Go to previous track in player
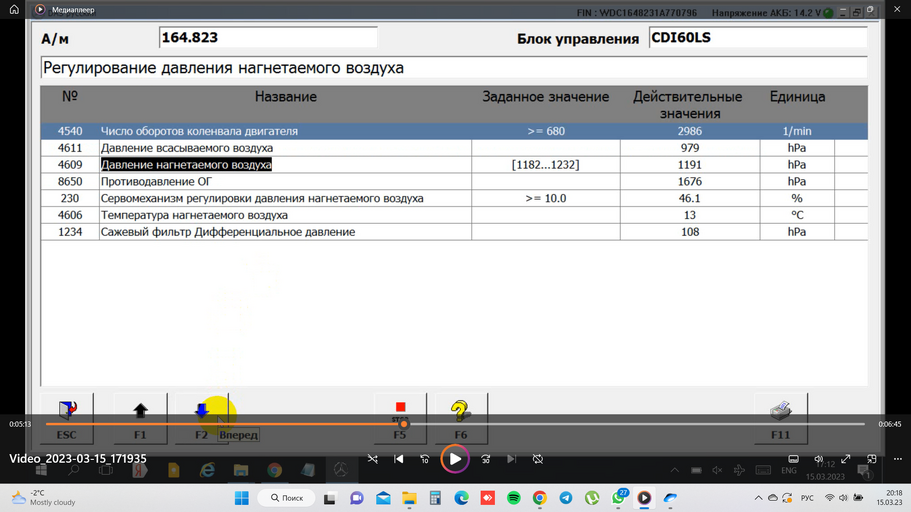The height and width of the screenshot is (512, 911). pos(399,459)
